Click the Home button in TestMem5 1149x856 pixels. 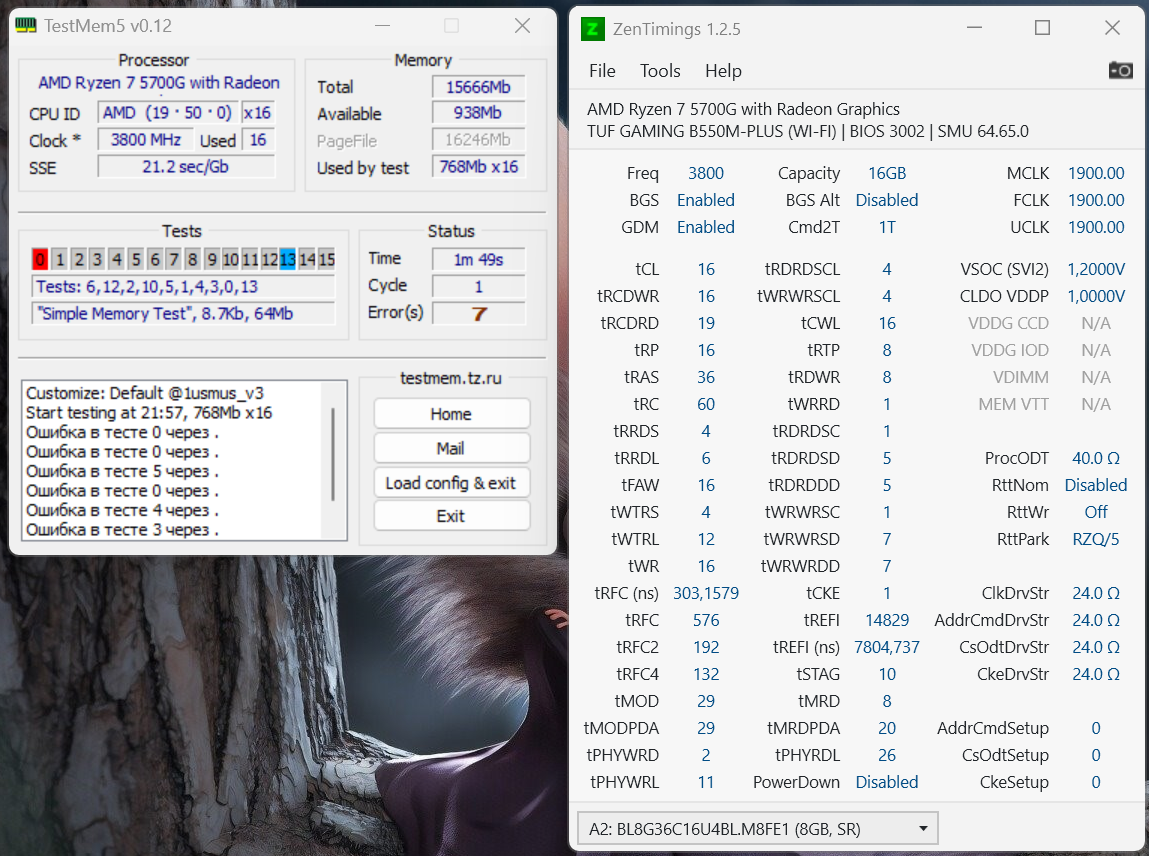tap(451, 414)
